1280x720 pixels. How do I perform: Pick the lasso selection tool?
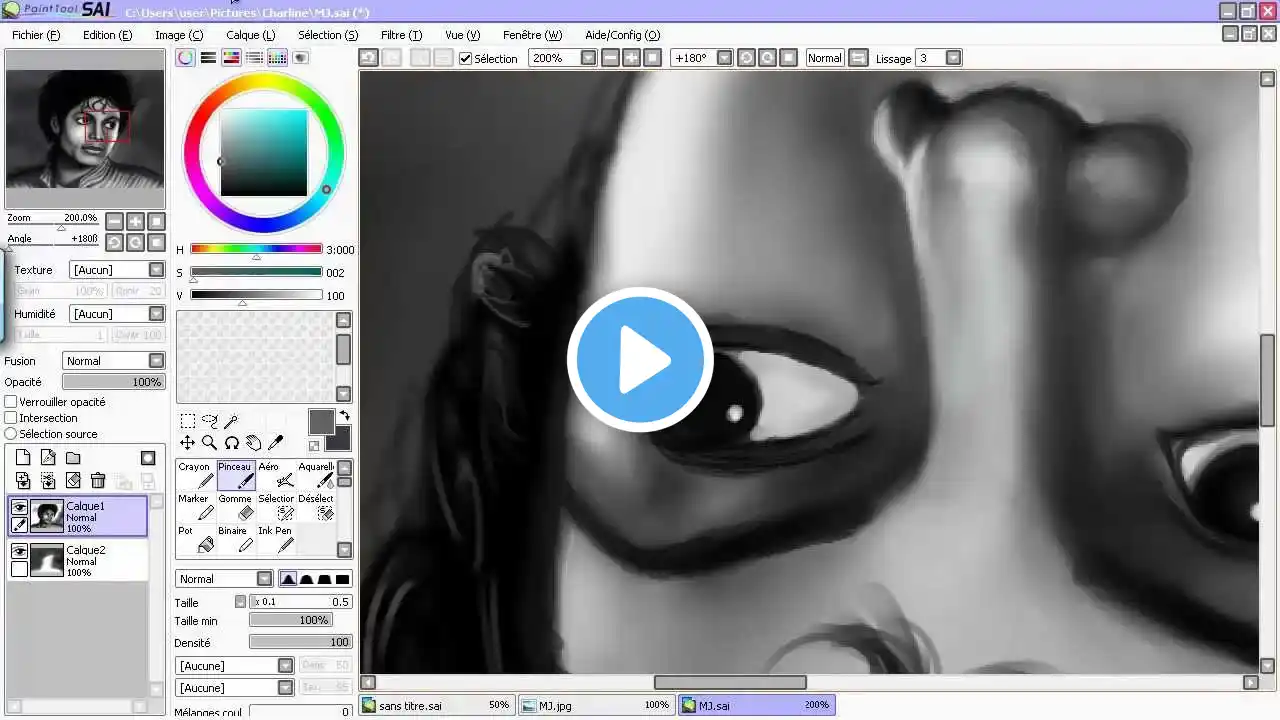(209, 421)
